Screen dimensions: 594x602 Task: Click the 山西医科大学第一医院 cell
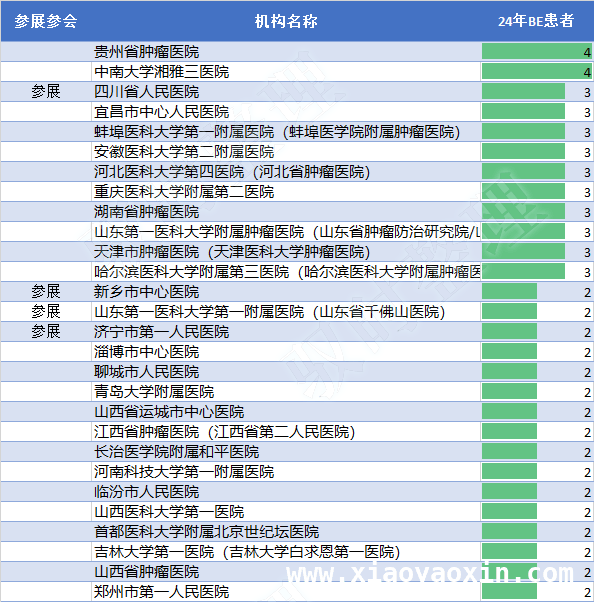[286, 511]
